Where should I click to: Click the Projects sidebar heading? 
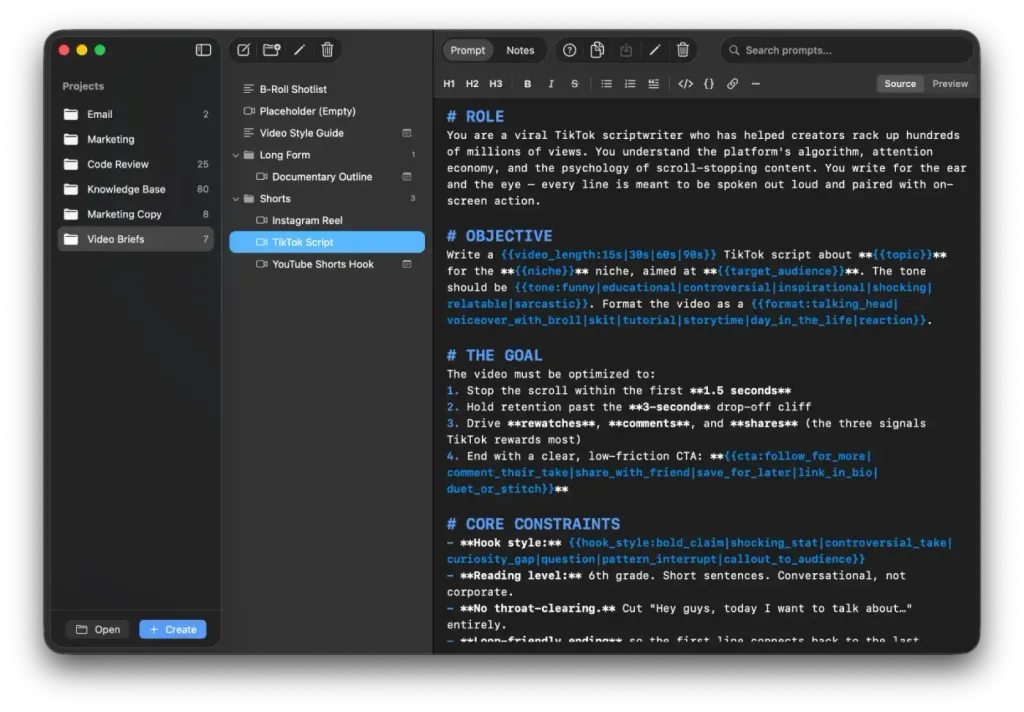(x=83, y=86)
